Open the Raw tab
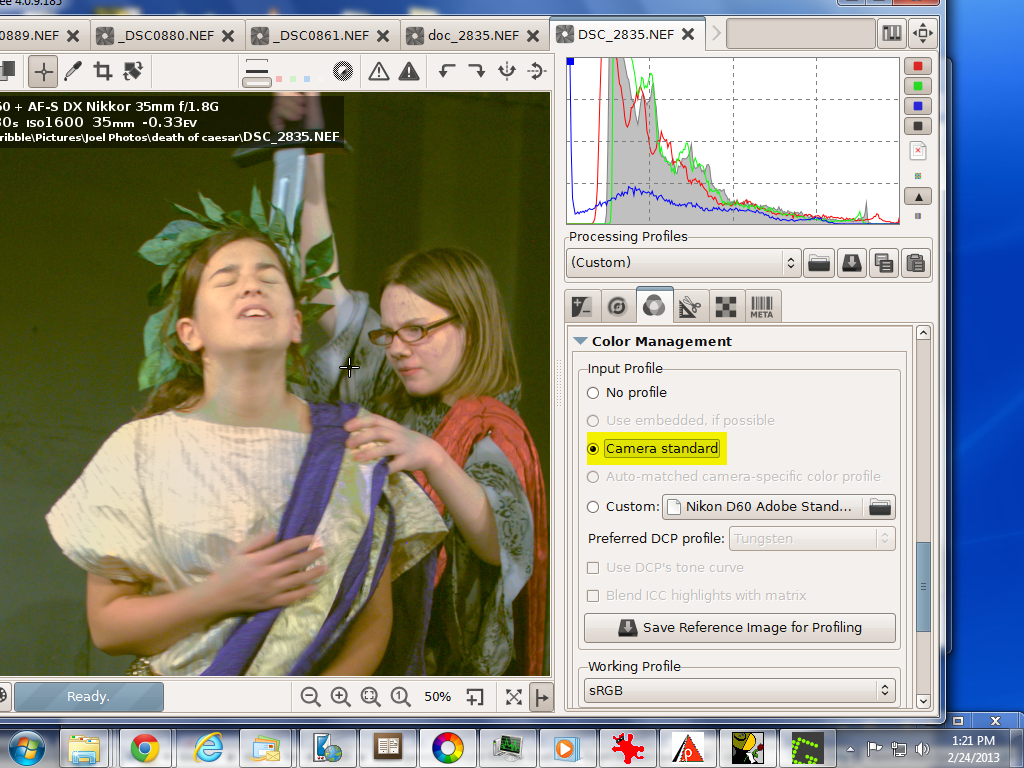Screen dimensions: 1024x768 point(726,306)
